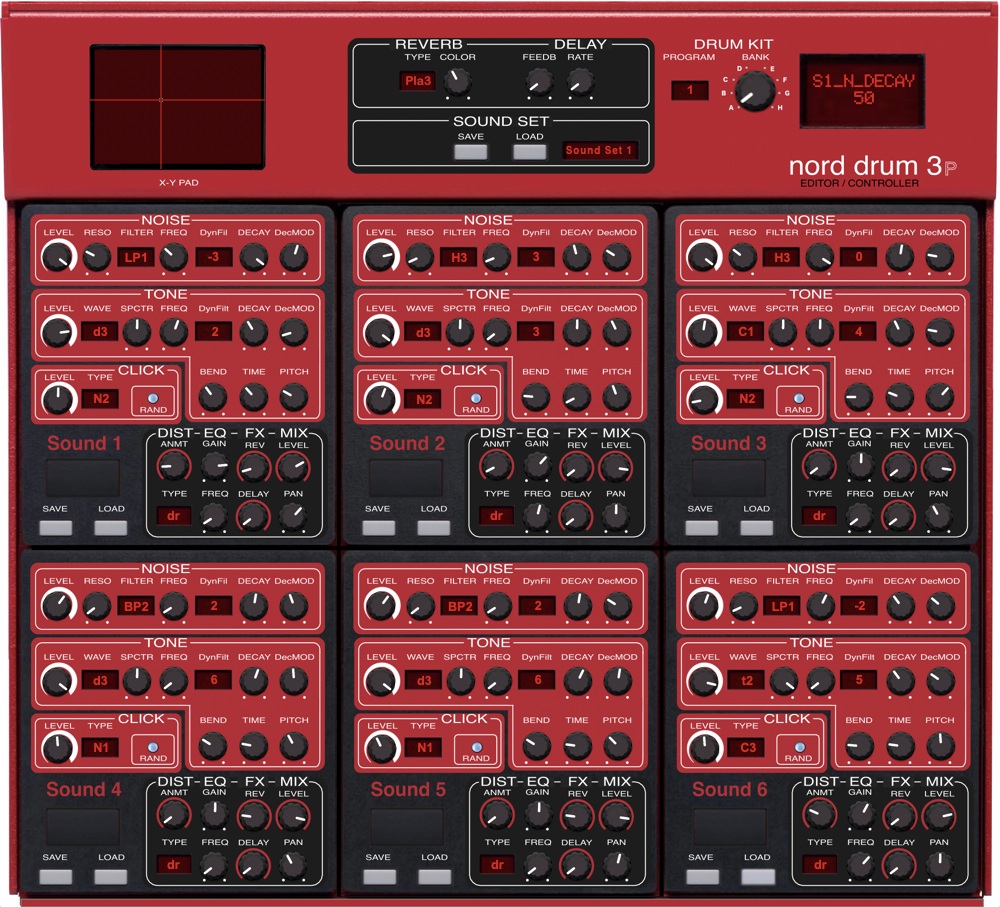
Task: Click Sound 3 FX DELAY knob
Action: [x=899, y=517]
